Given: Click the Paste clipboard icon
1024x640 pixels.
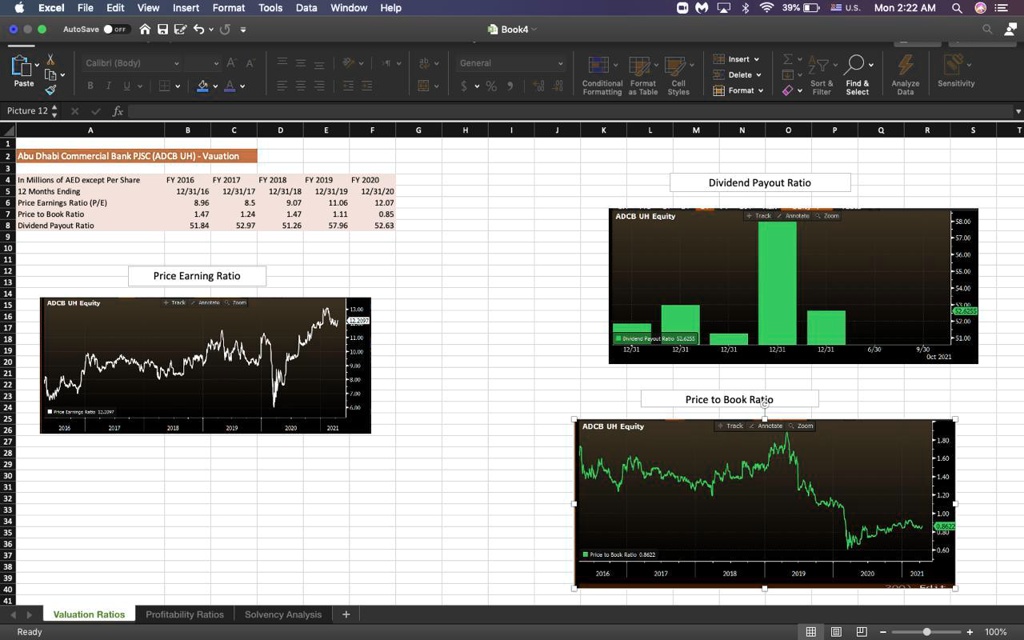Looking at the screenshot, I should pyautogui.click(x=21, y=66).
